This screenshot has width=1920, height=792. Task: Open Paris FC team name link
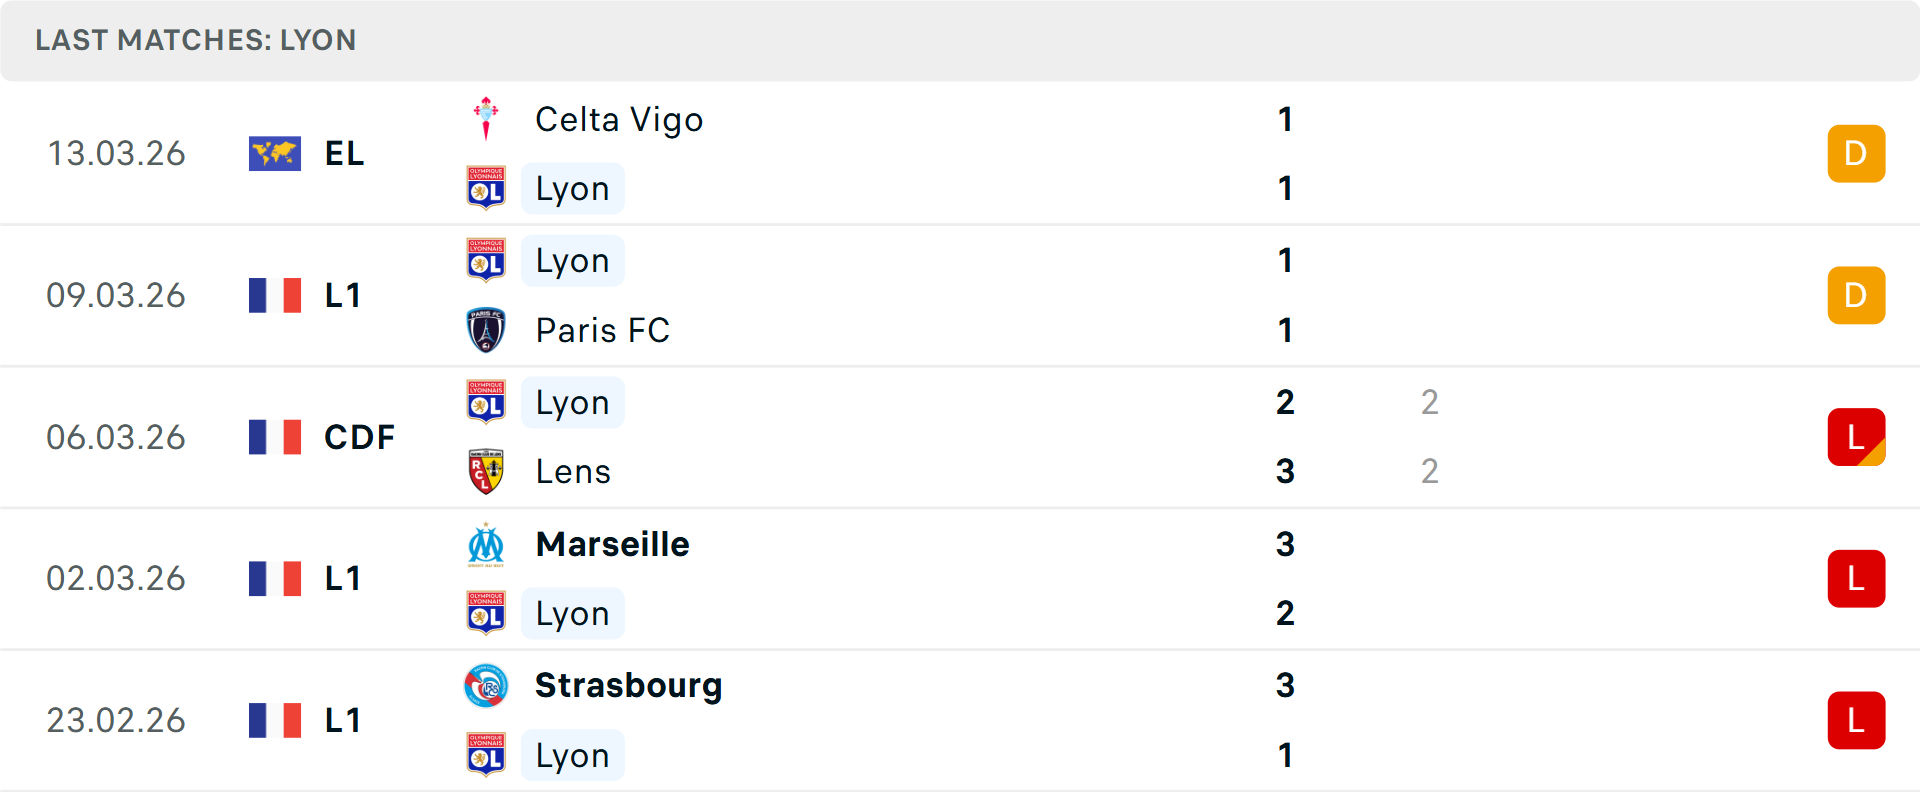click(602, 331)
